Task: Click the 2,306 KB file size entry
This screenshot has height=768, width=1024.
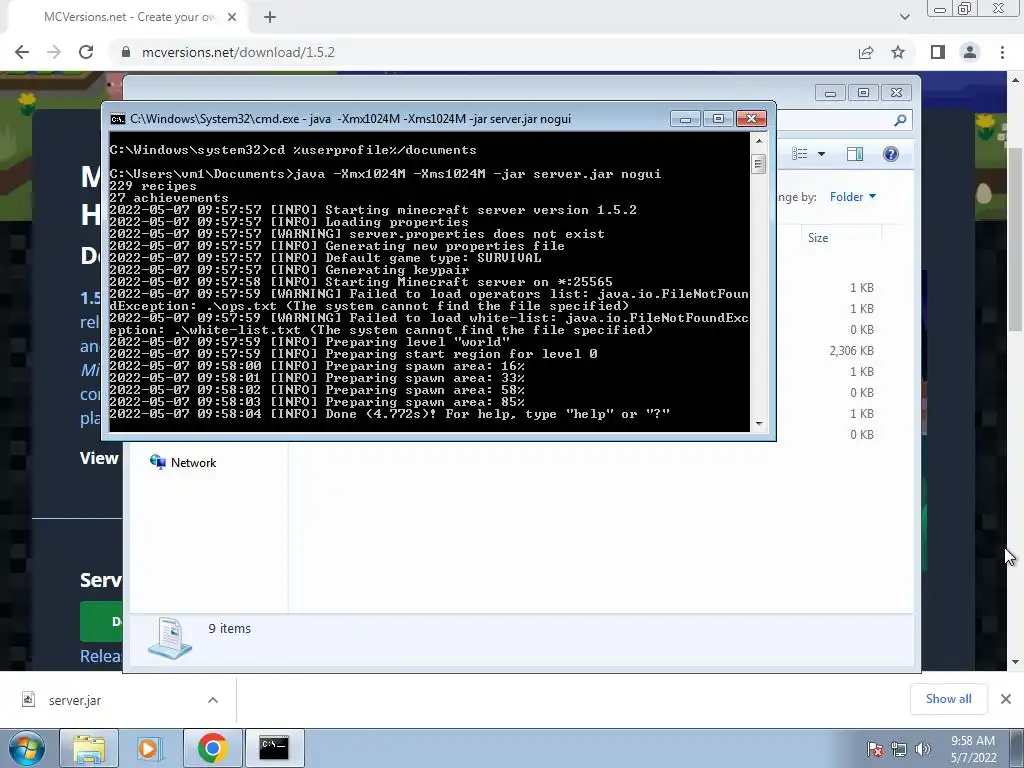Action: [x=852, y=351]
